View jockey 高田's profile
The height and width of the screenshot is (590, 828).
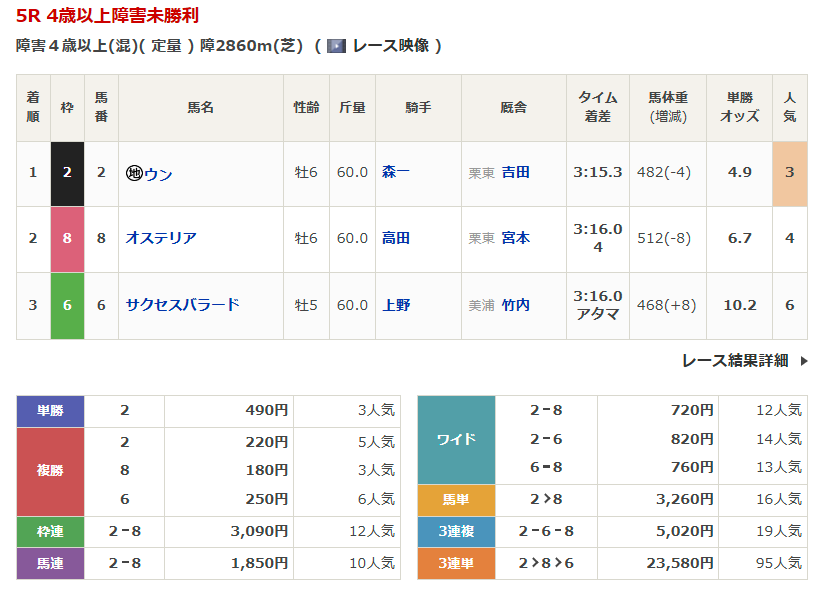pyautogui.click(x=396, y=238)
